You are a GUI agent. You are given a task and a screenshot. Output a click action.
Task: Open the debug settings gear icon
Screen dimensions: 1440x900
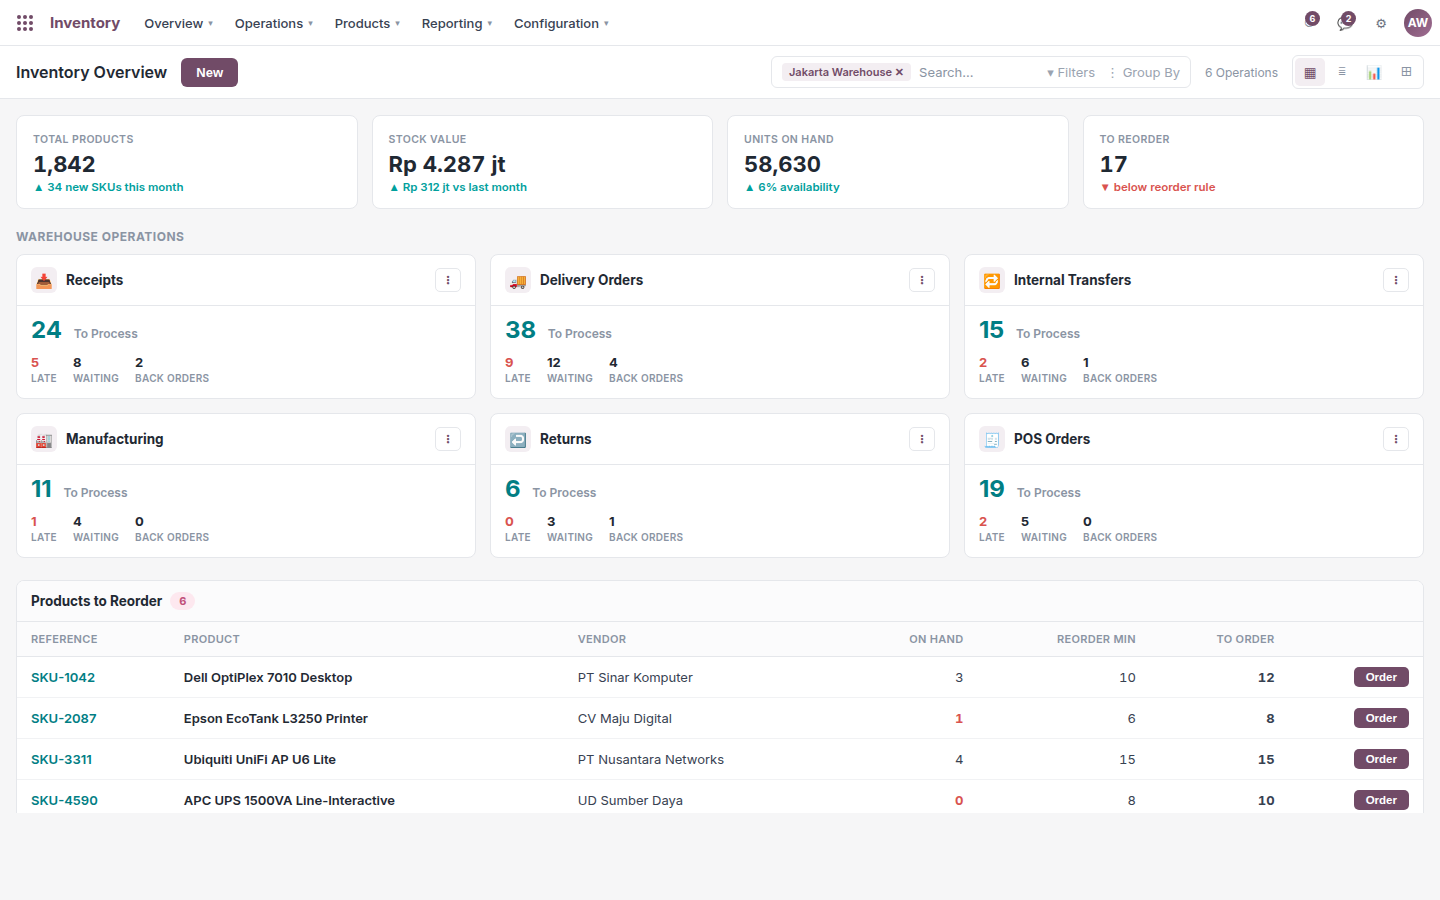tap(1381, 23)
